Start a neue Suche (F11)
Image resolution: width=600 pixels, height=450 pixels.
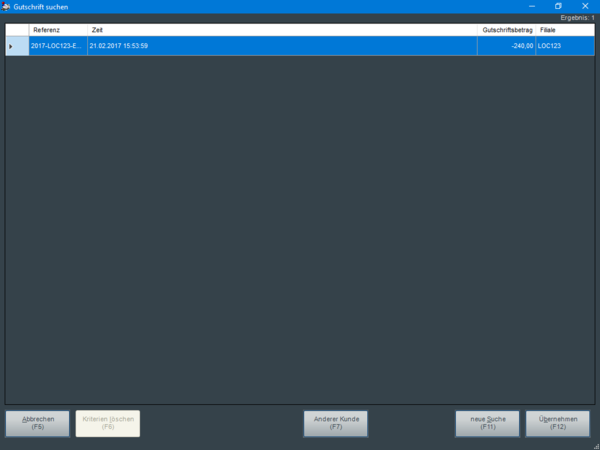487,423
